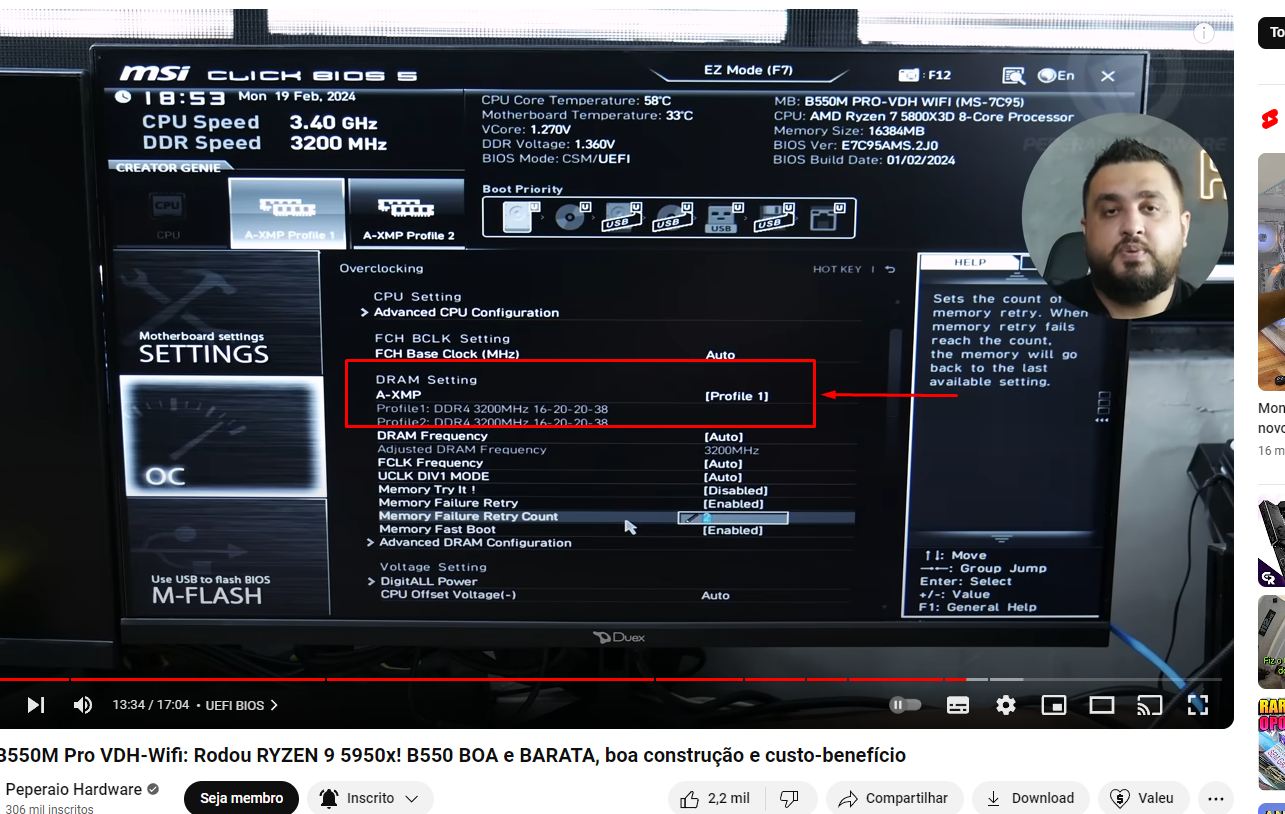This screenshot has height=814, width=1285.
Task: Open the more actions ellipsis menu
Action: pos(1216,798)
